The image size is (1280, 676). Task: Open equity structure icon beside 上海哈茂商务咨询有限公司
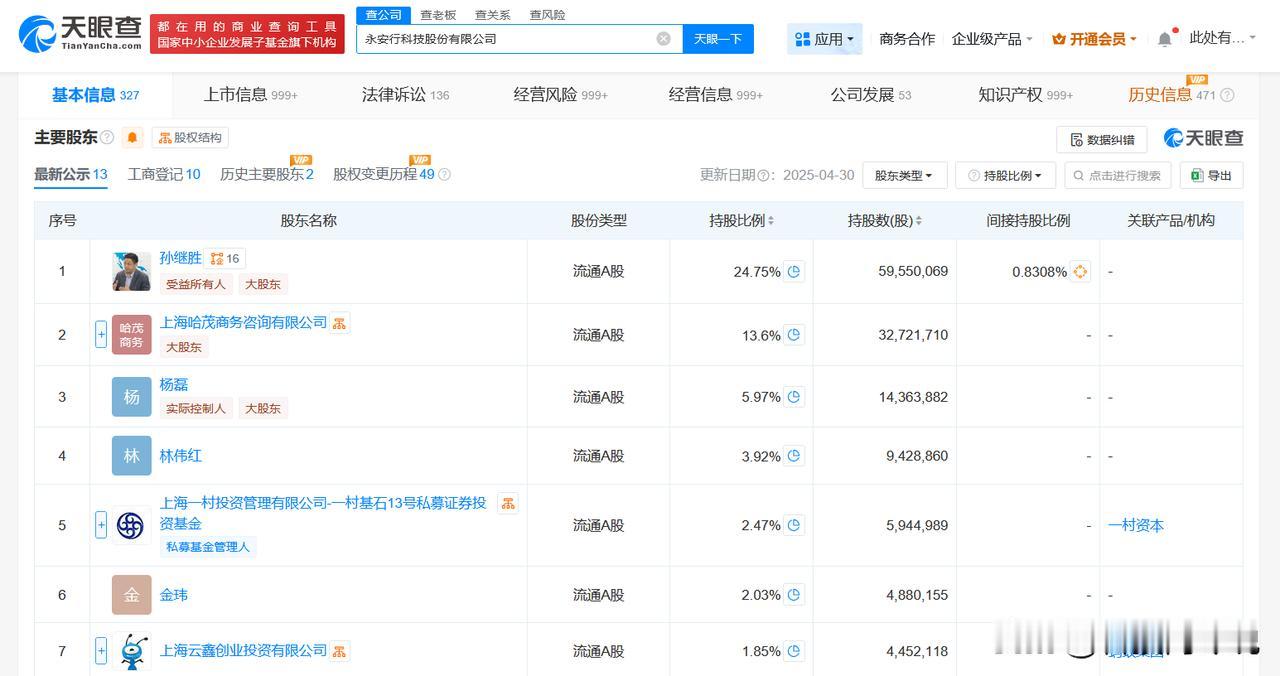[340, 323]
